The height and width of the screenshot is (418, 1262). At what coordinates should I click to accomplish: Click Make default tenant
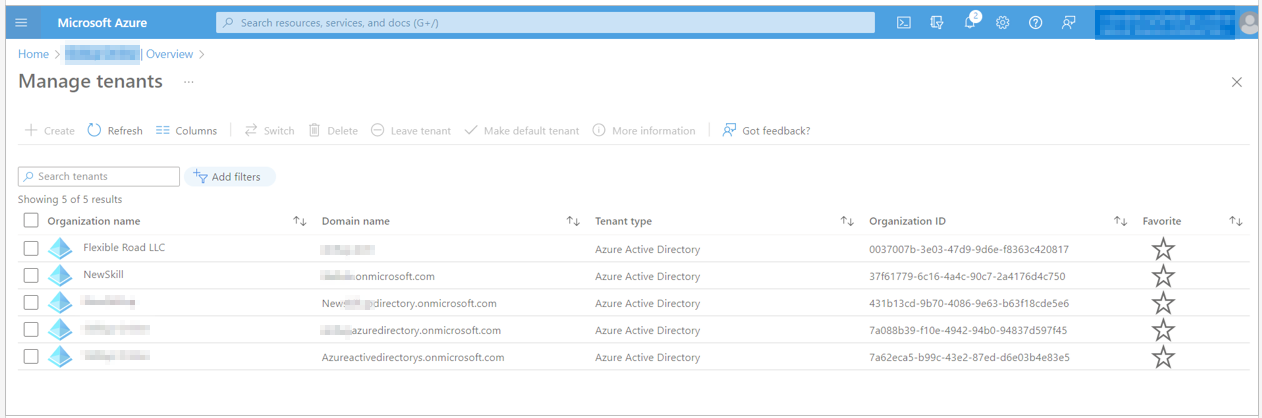[522, 130]
